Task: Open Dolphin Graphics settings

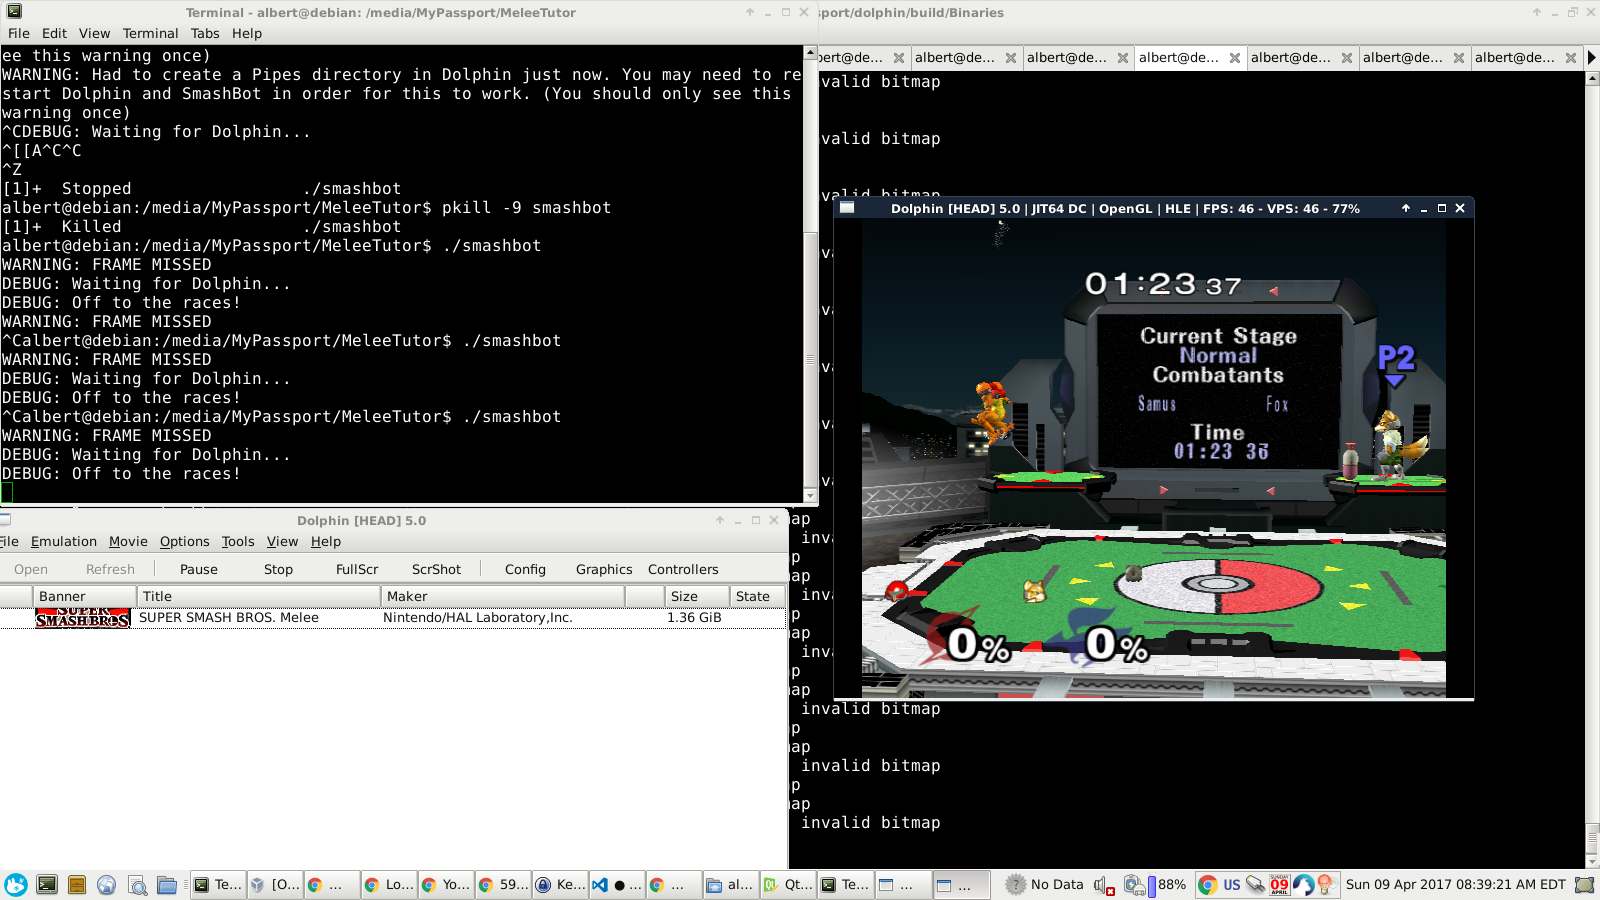Action: (x=604, y=569)
